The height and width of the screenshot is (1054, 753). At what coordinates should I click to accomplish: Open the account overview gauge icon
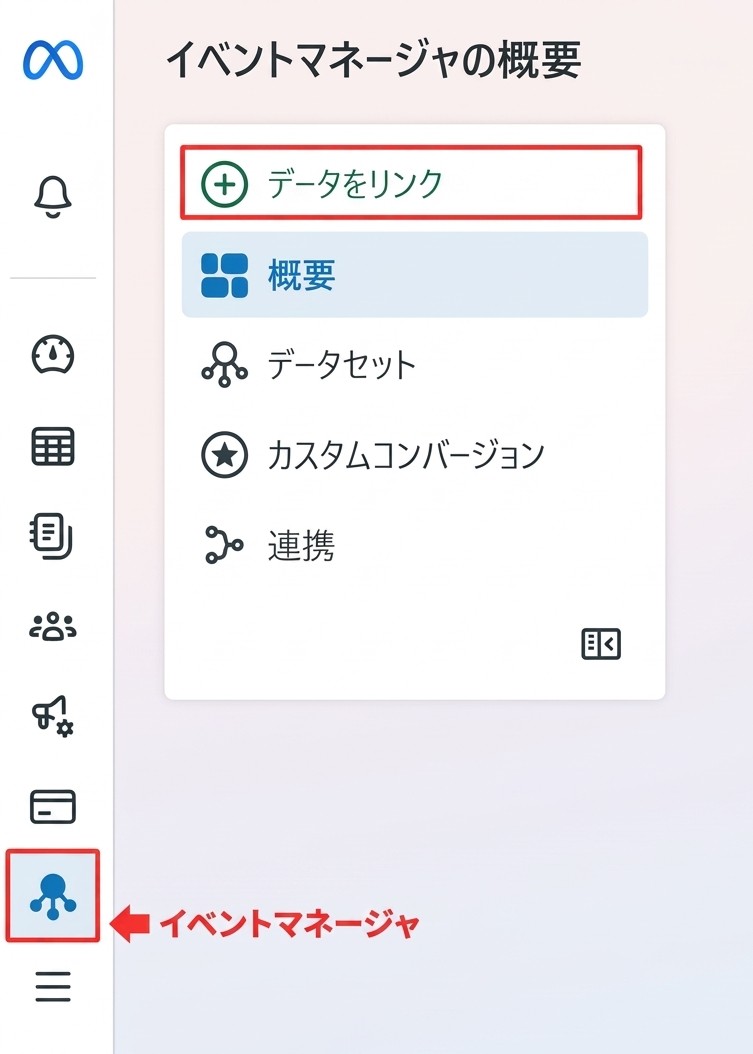coord(53,354)
